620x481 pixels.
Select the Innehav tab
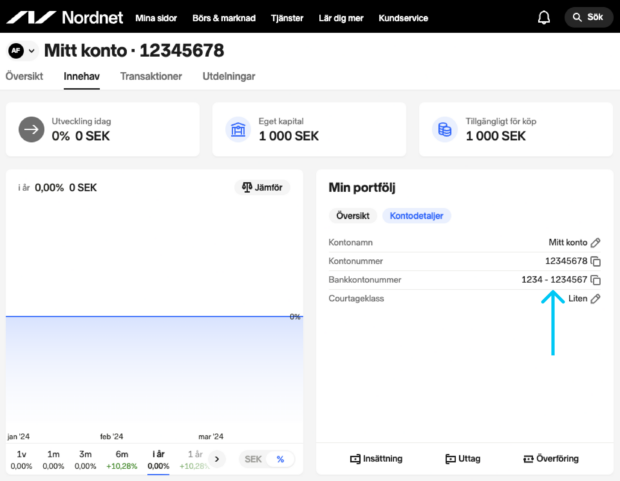(81, 76)
